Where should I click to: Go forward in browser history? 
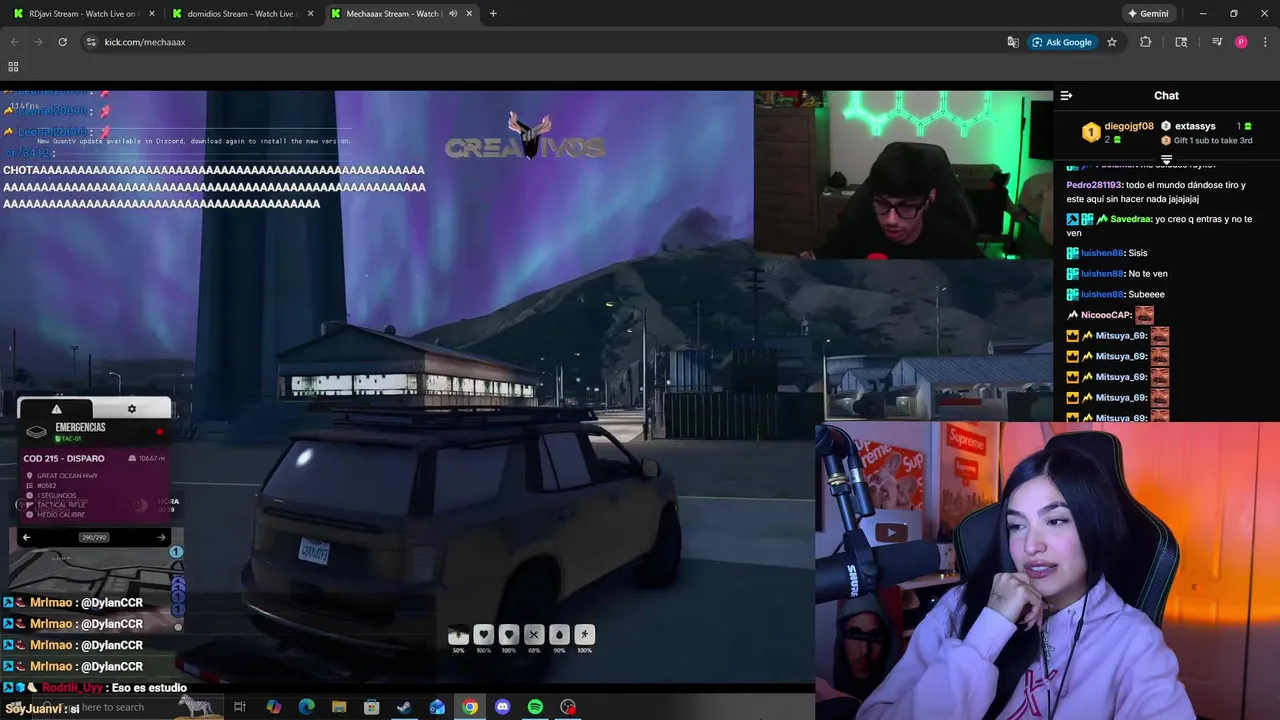click(x=38, y=42)
